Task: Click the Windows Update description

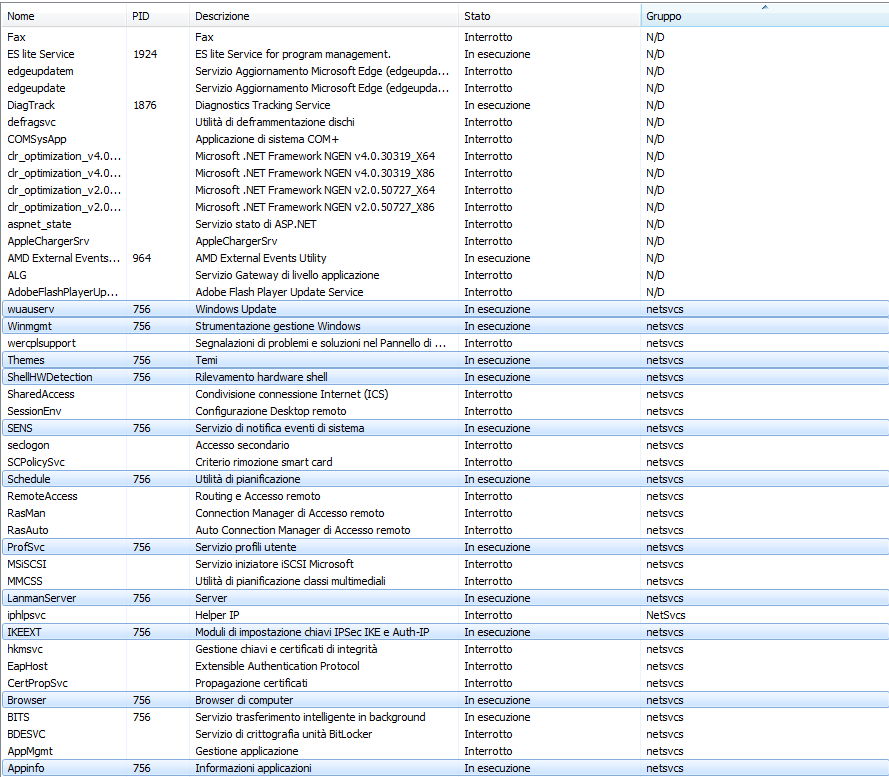Action: pyautogui.click(x=236, y=310)
